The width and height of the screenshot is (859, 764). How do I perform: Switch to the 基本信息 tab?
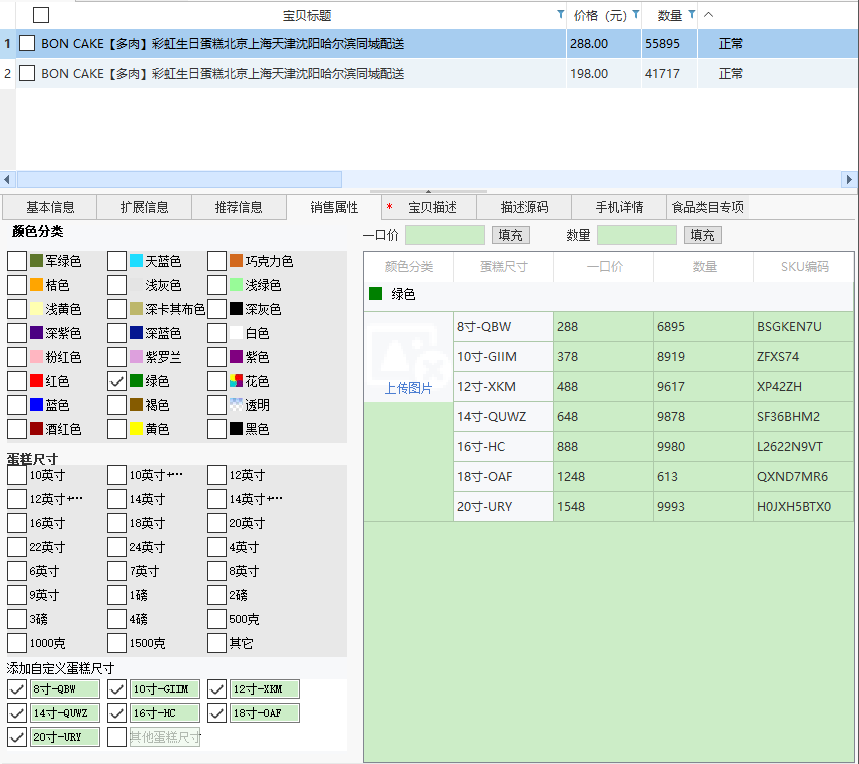50,207
